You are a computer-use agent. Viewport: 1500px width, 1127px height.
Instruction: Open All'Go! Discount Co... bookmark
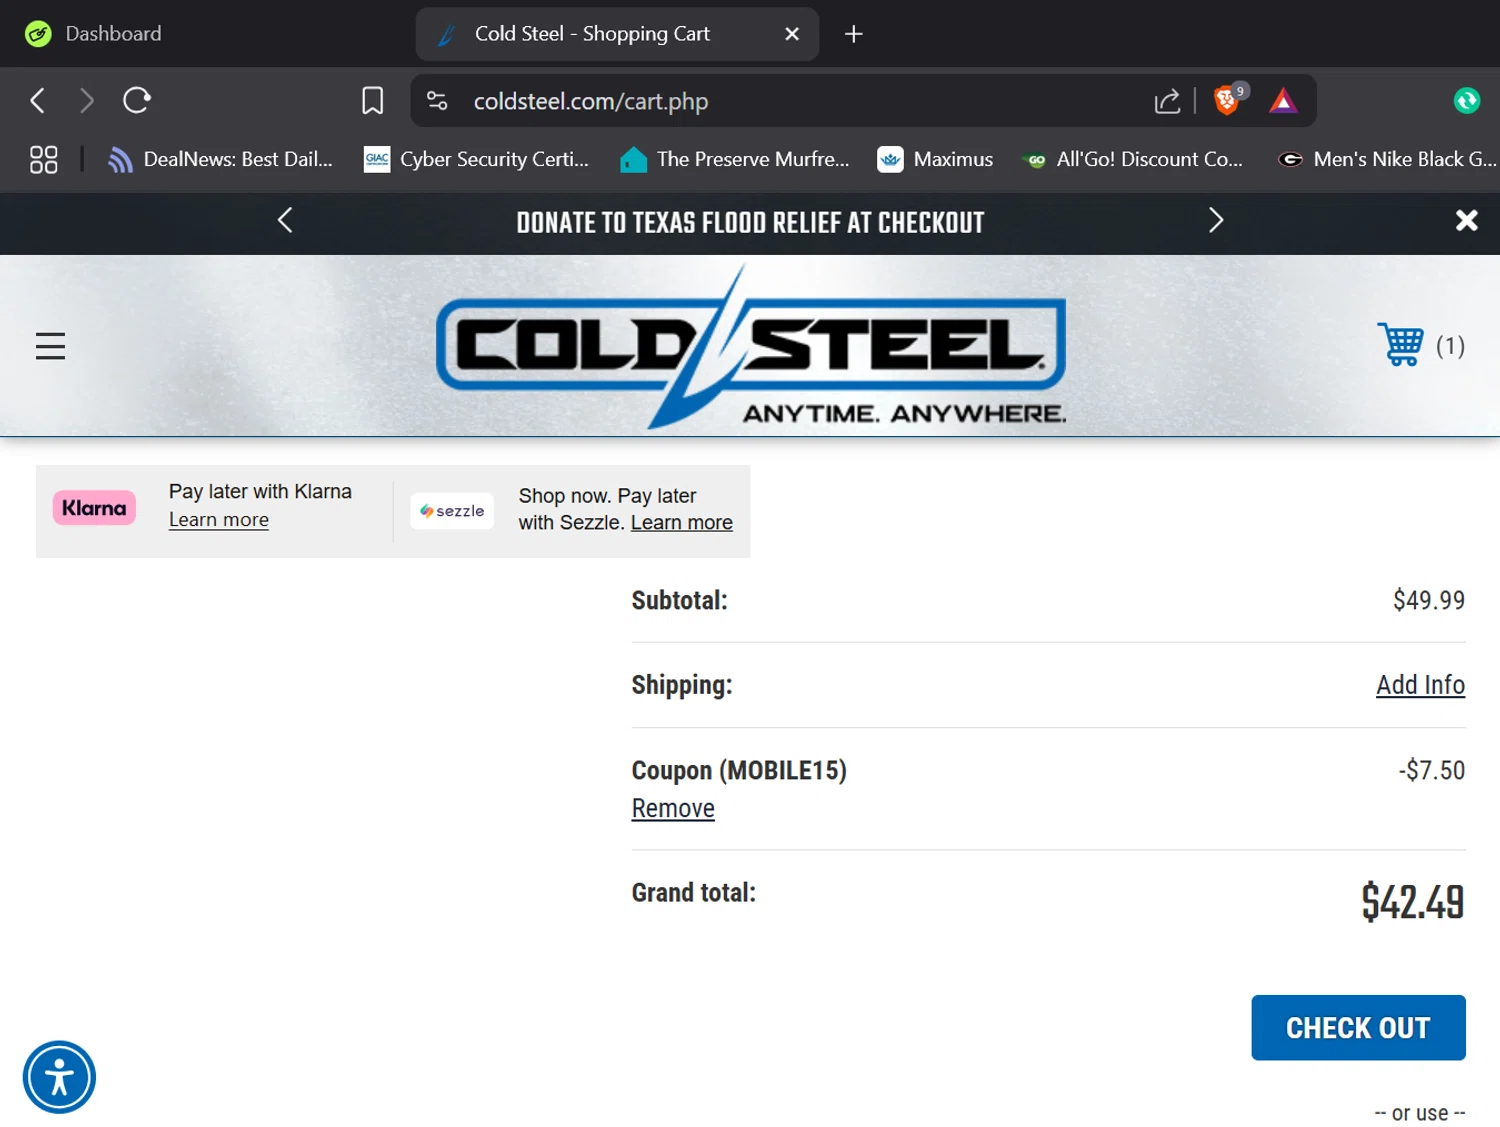tap(1133, 160)
